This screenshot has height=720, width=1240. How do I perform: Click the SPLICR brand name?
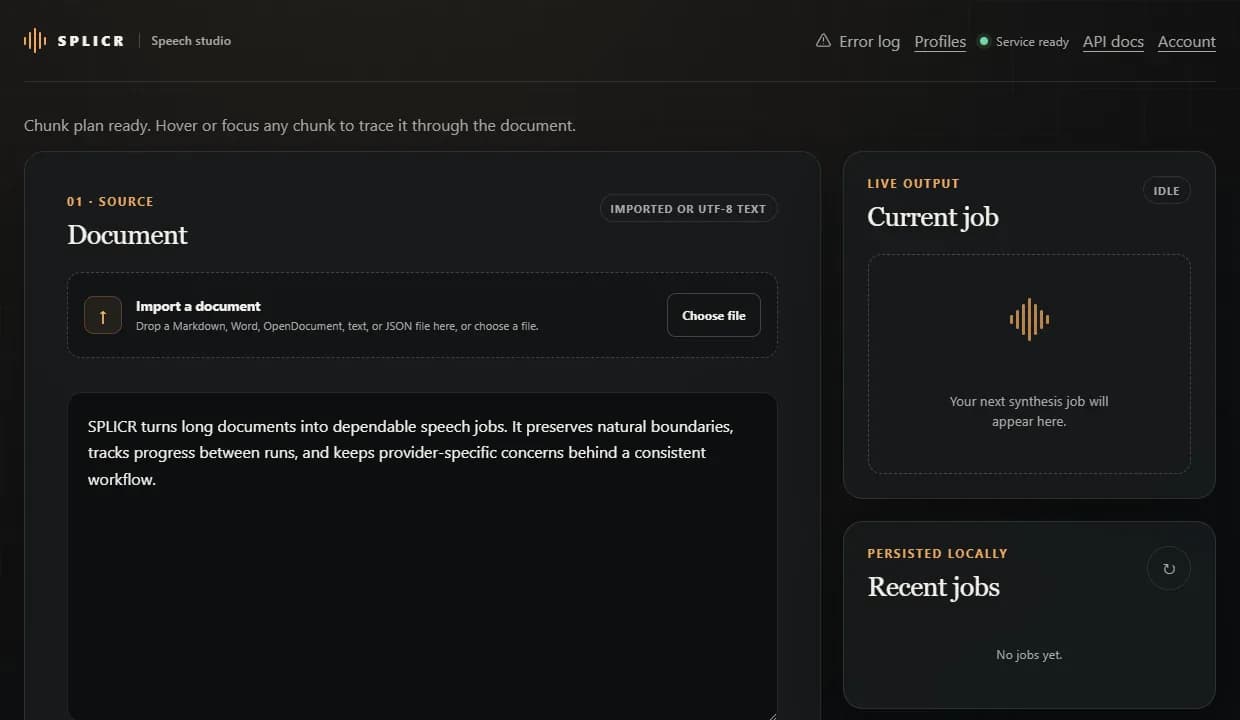tap(91, 41)
